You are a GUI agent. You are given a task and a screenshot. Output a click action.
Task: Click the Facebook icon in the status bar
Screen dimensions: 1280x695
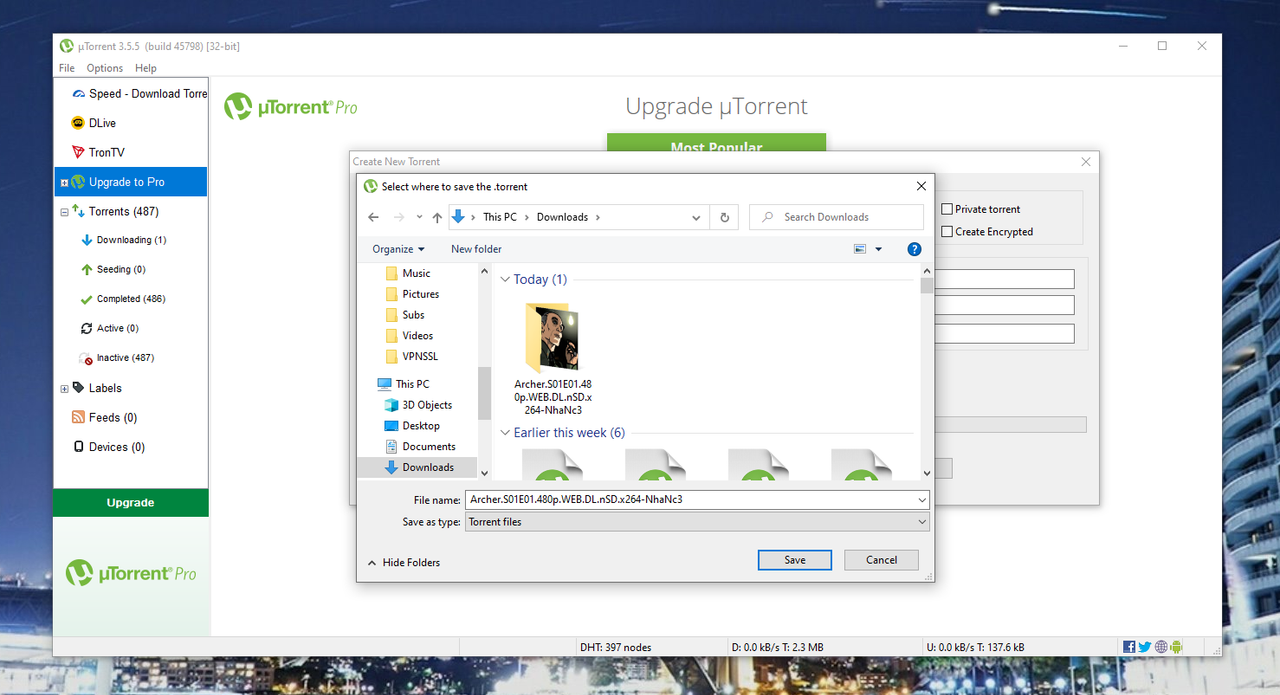click(x=1129, y=647)
